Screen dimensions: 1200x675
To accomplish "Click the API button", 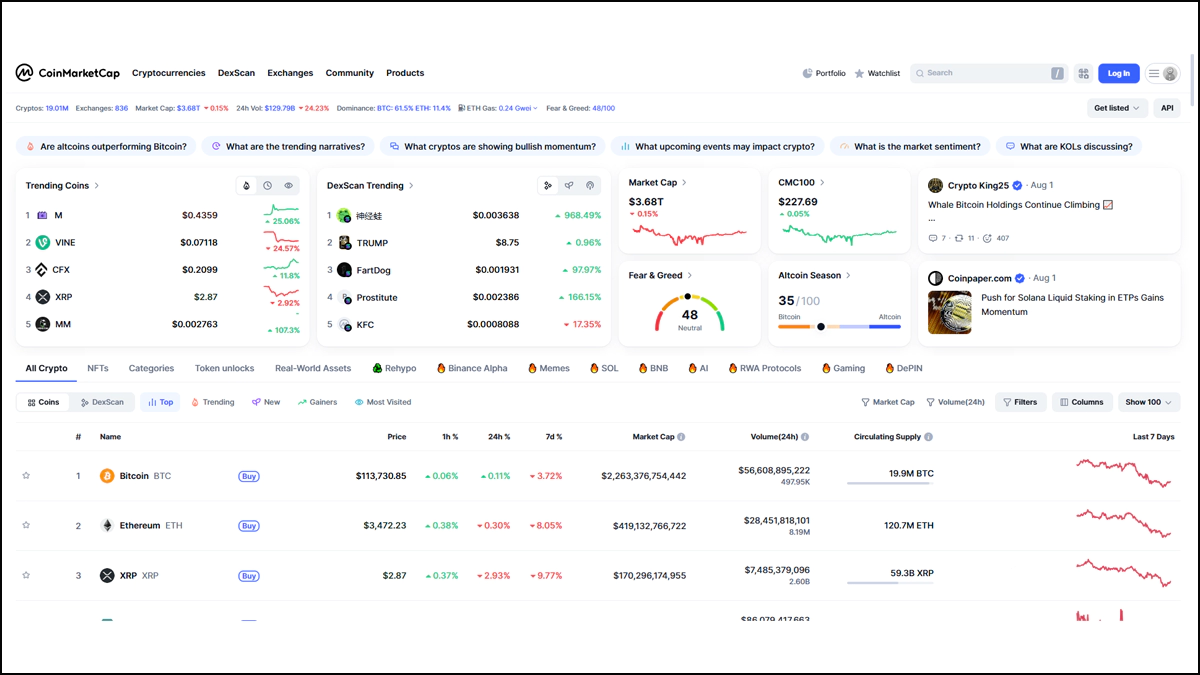I will pyautogui.click(x=1167, y=108).
